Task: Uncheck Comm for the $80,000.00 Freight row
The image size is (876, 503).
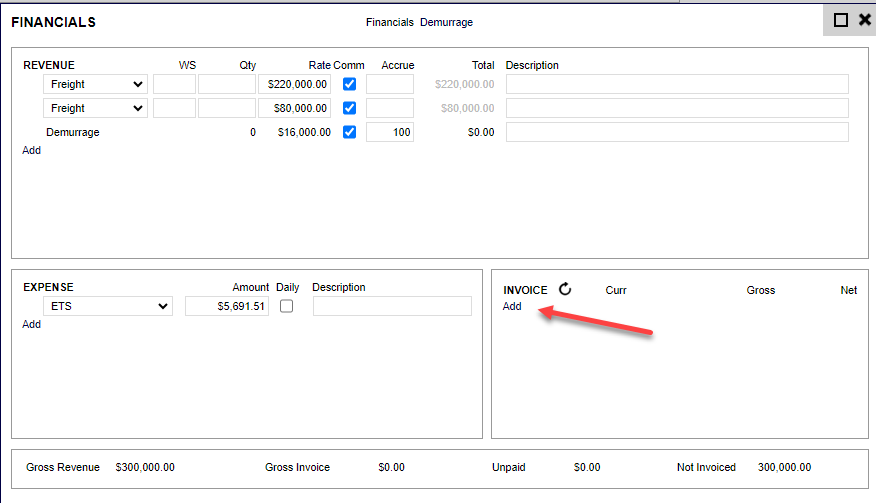Action: pos(349,108)
